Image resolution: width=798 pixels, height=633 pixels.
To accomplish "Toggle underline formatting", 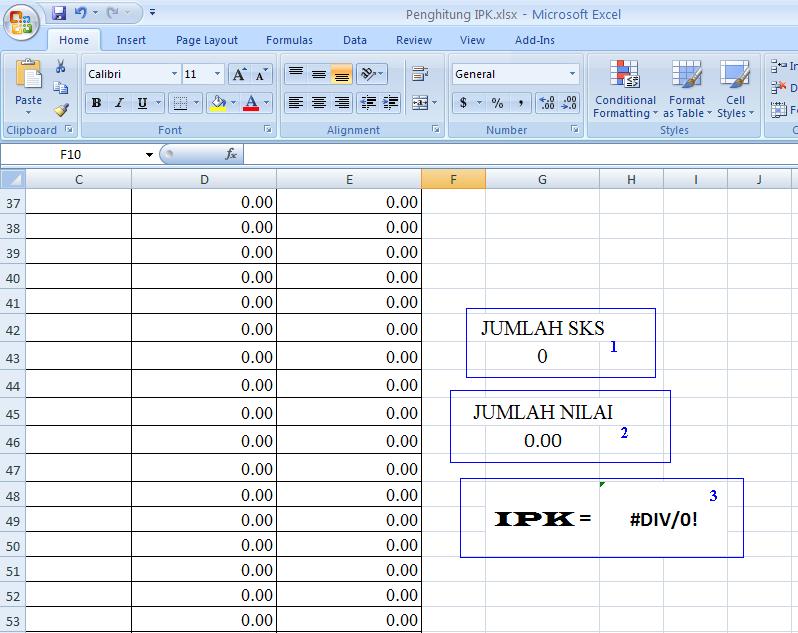I will tap(142, 103).
